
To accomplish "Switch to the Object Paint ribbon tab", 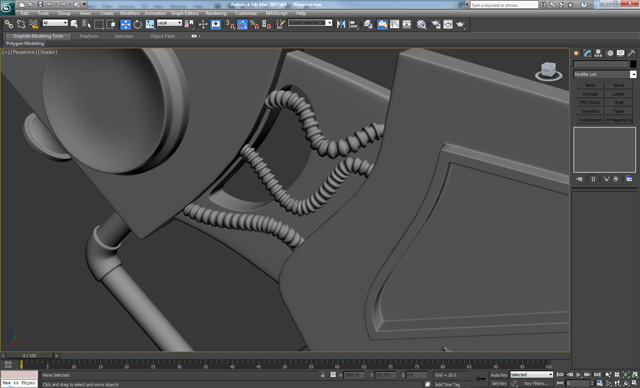I will pyautogui.click(x=162, y=36).
